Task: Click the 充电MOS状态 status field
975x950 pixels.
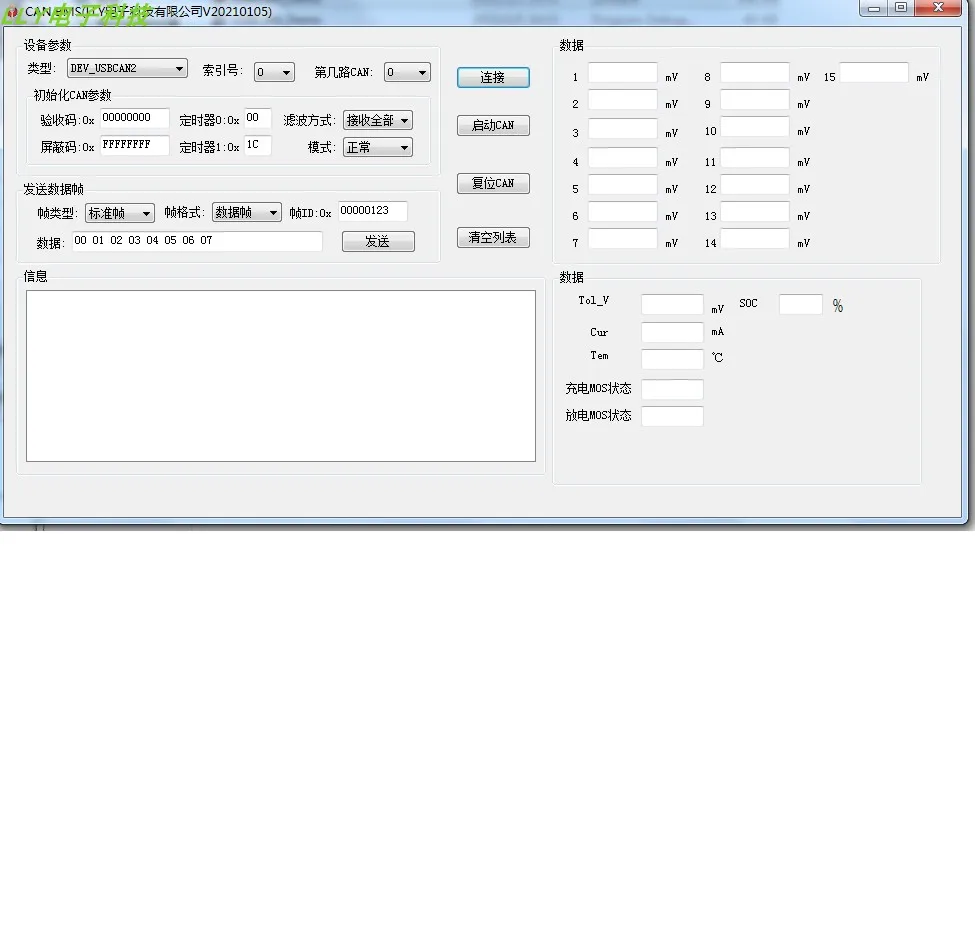Action: [x=672, y=389]
